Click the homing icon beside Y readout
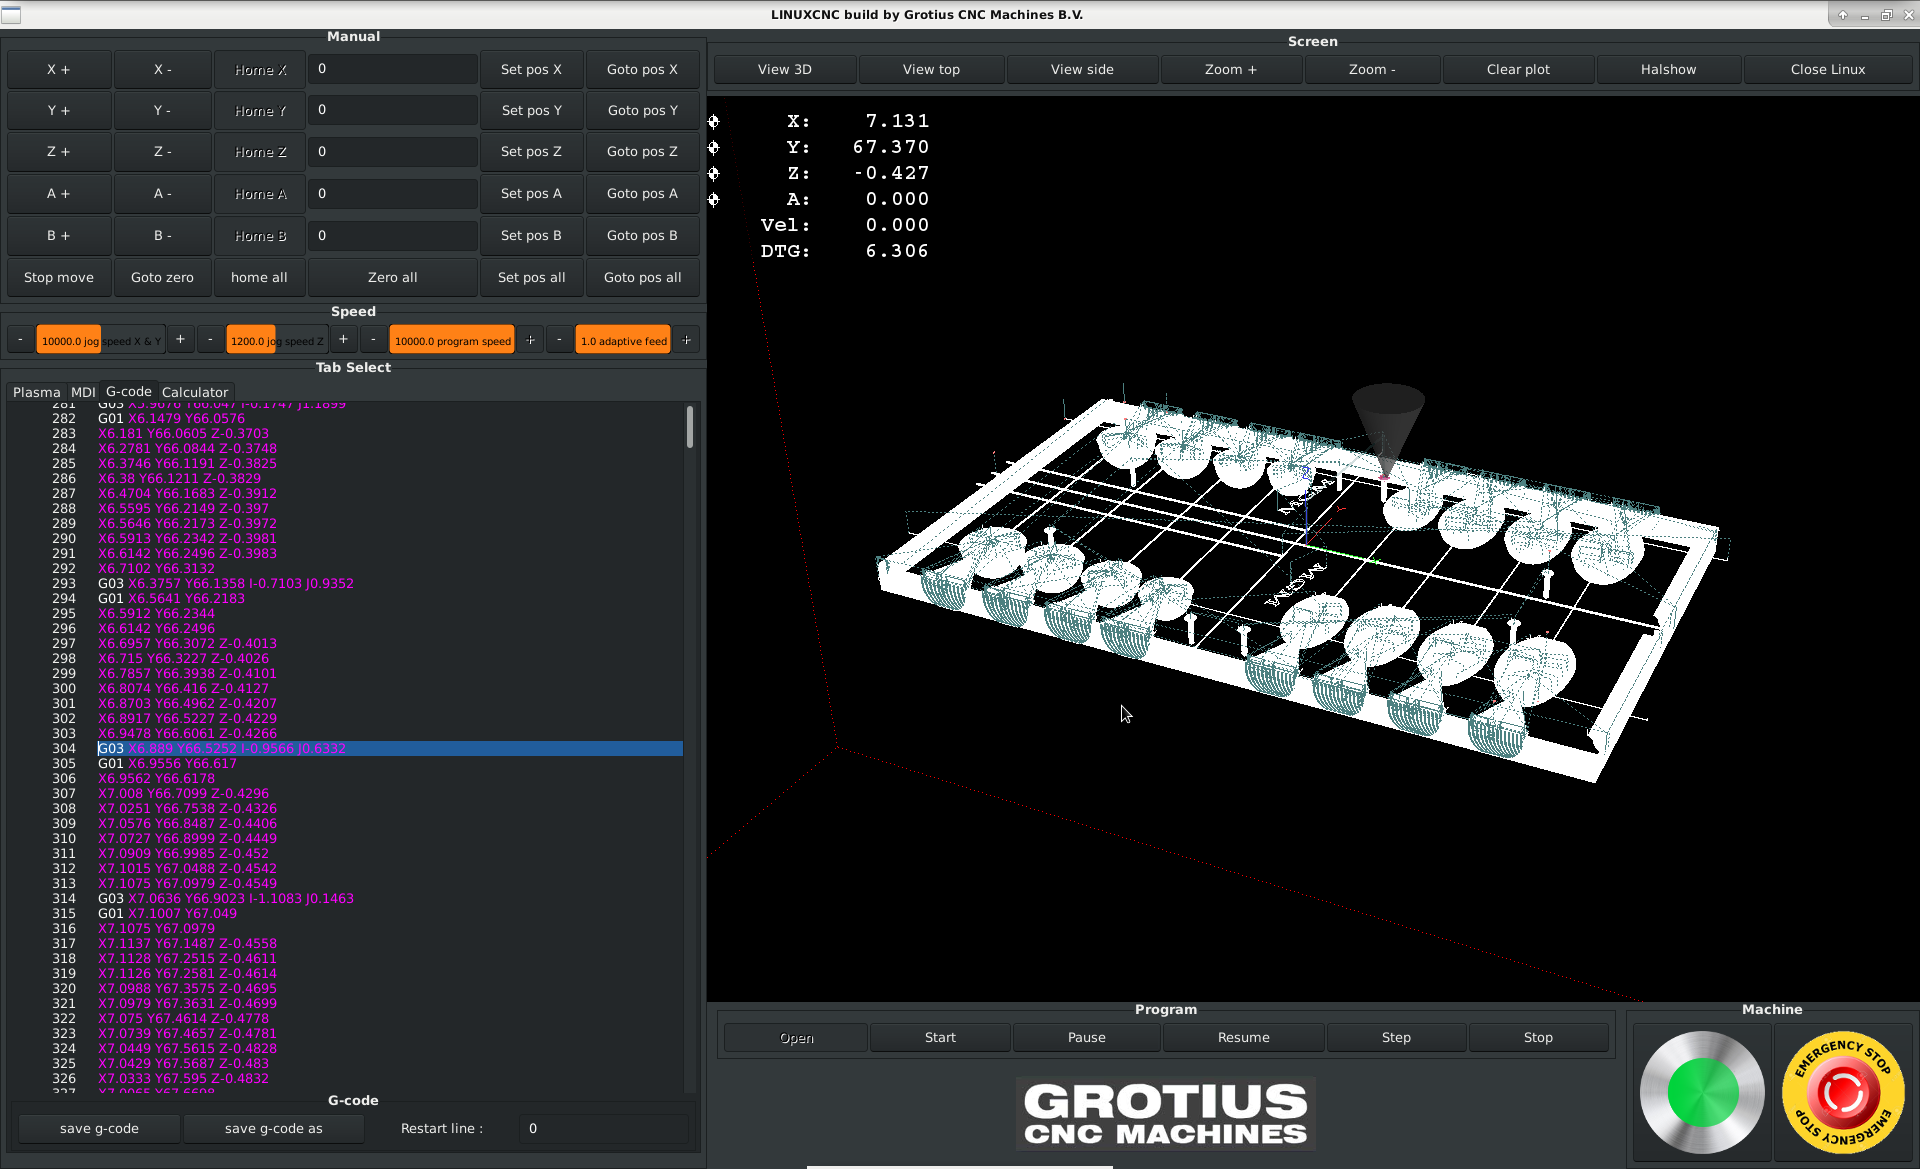The width and height of the screenshot is (1920, 1169). (714, 147)
